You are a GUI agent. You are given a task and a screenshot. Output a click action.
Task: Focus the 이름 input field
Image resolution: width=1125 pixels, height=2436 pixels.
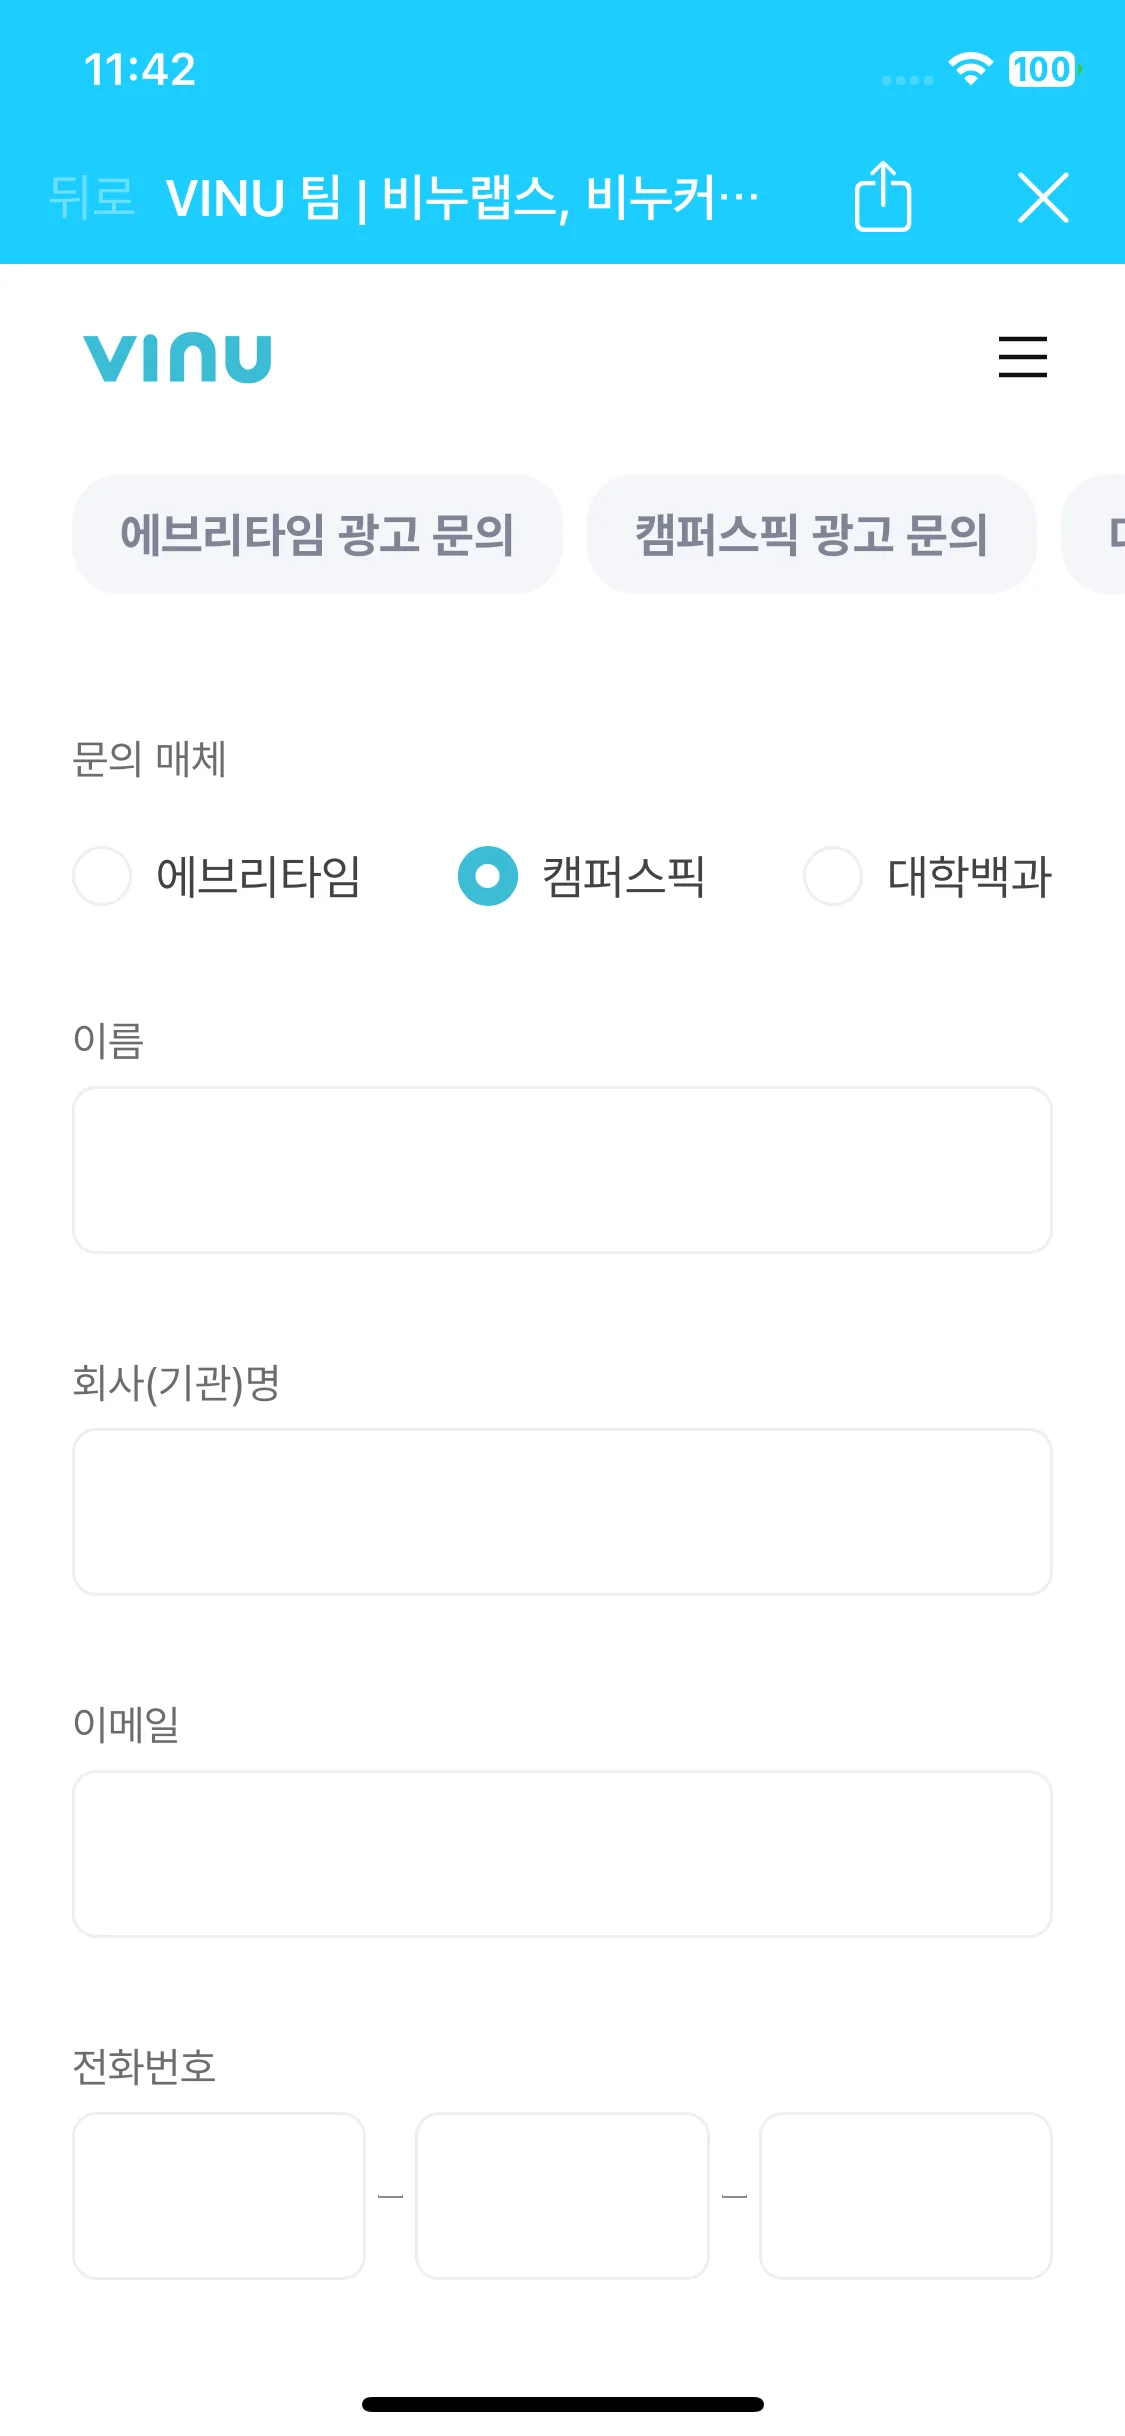[x=562, y=1170]
